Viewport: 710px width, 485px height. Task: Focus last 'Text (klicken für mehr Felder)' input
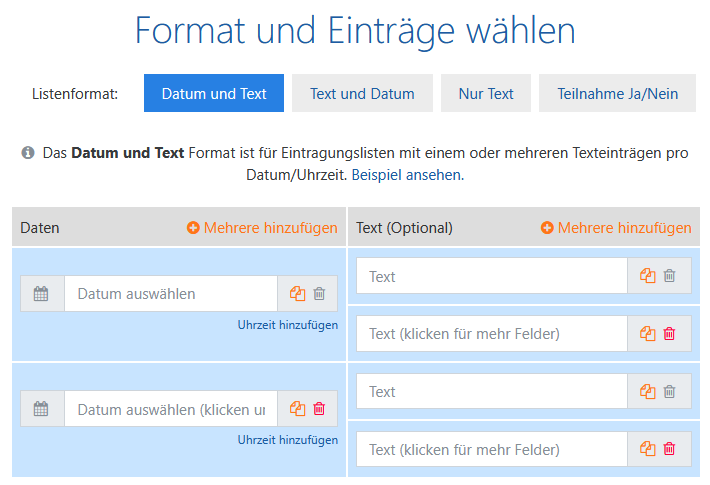(x=492, y=449)
